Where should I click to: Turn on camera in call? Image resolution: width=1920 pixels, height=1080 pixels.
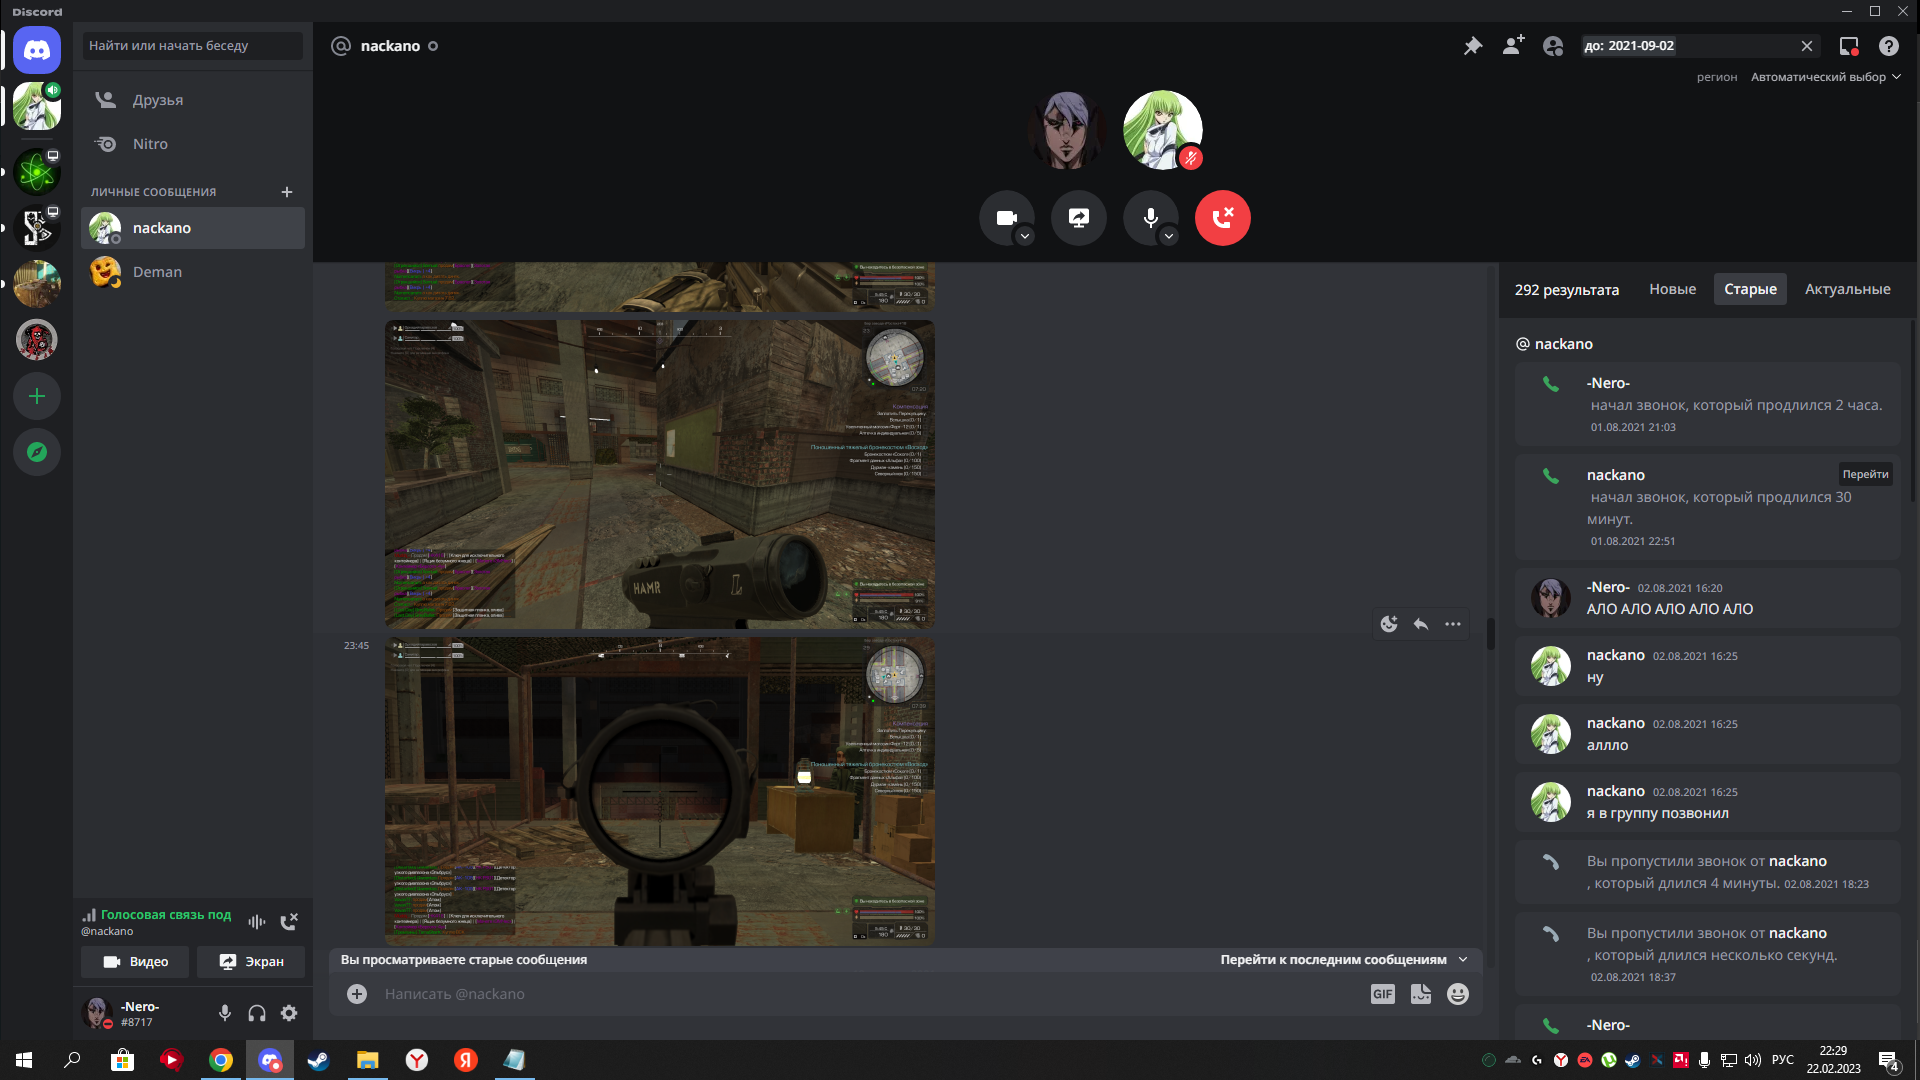(1007, 218)
